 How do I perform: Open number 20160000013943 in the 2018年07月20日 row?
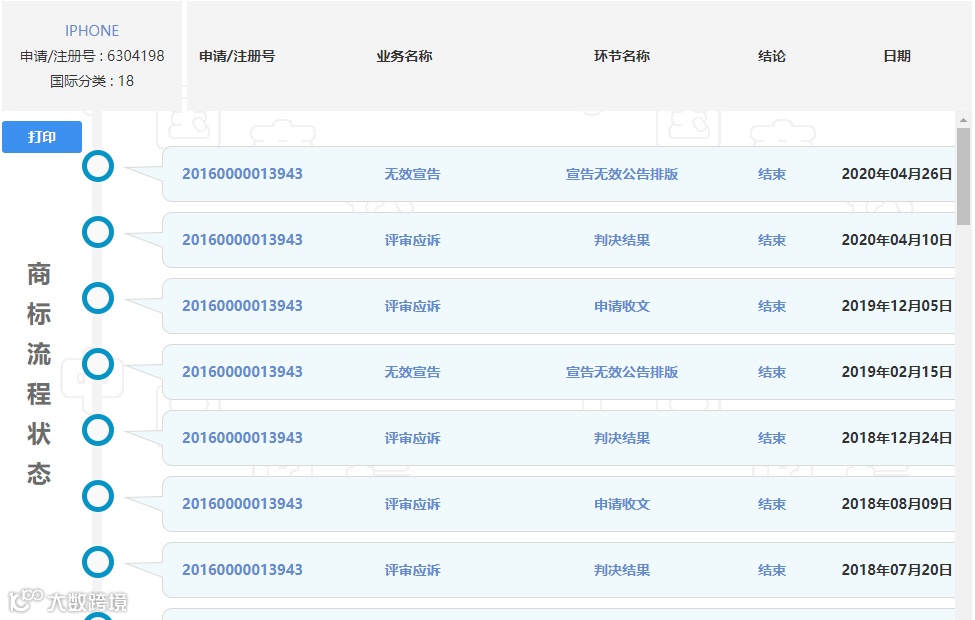(243, 570)
